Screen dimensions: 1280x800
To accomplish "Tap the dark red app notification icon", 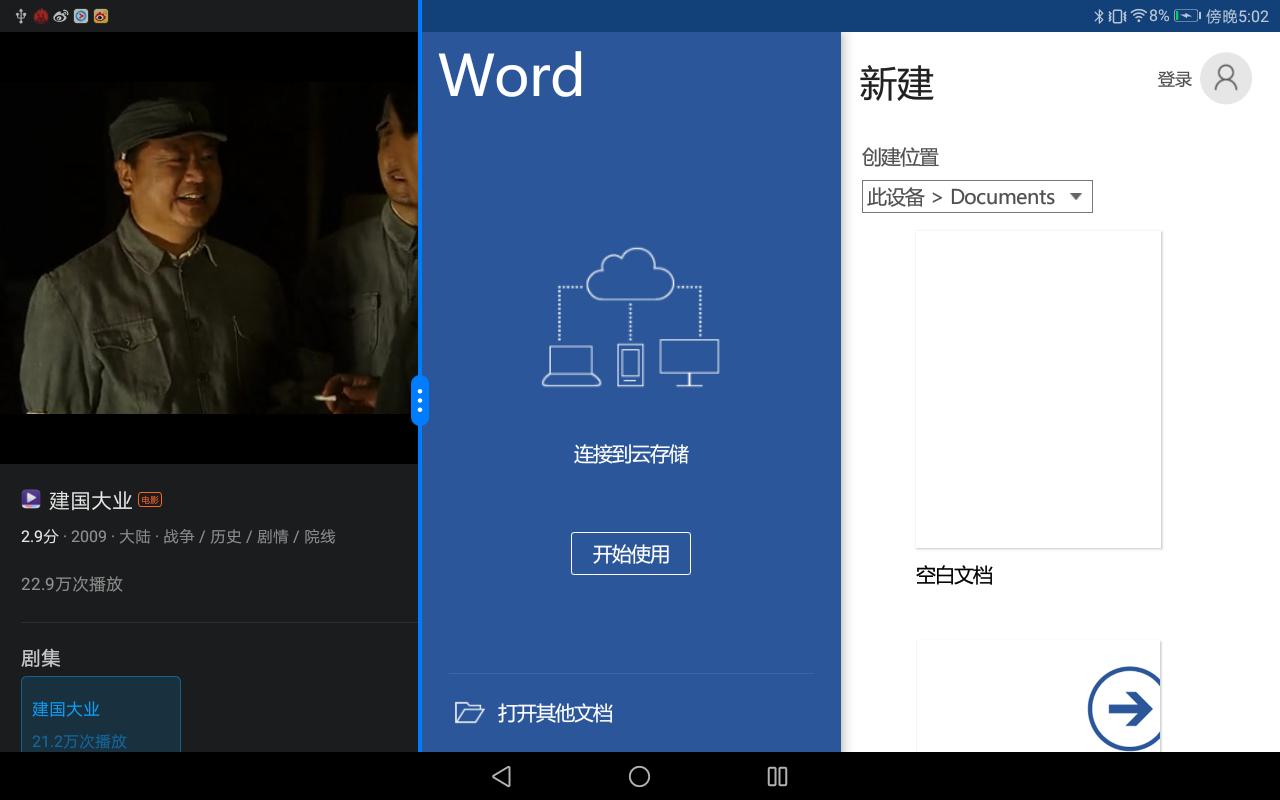I will click(x=41, y=16).
